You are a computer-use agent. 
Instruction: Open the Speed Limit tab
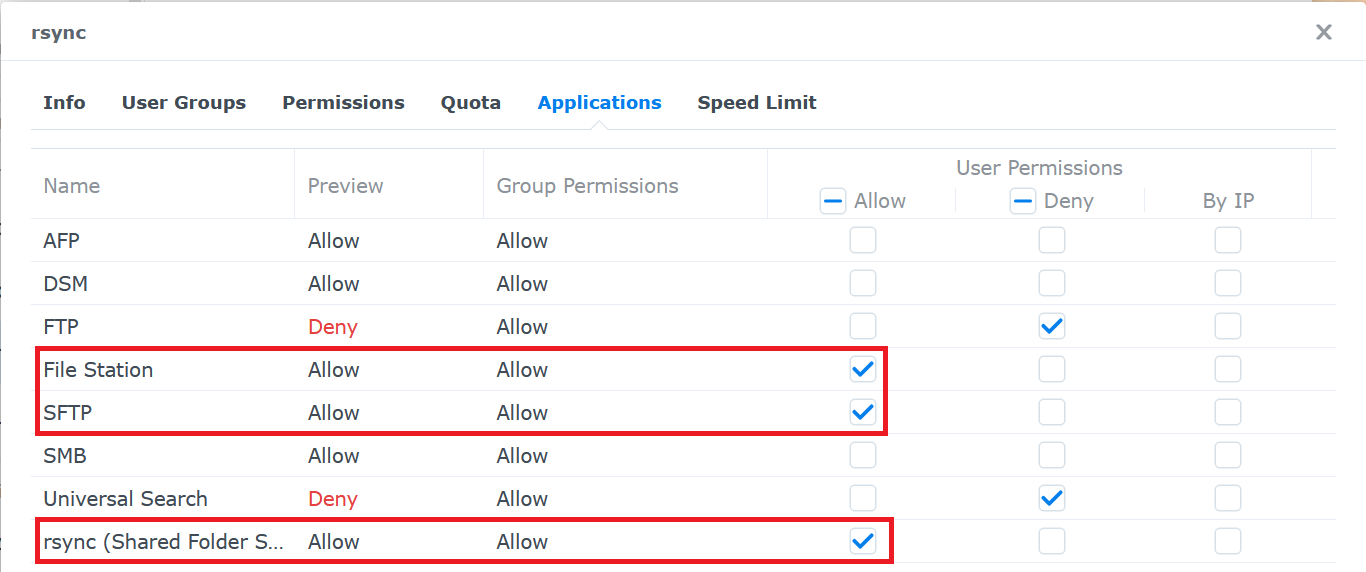click(757, 102)
